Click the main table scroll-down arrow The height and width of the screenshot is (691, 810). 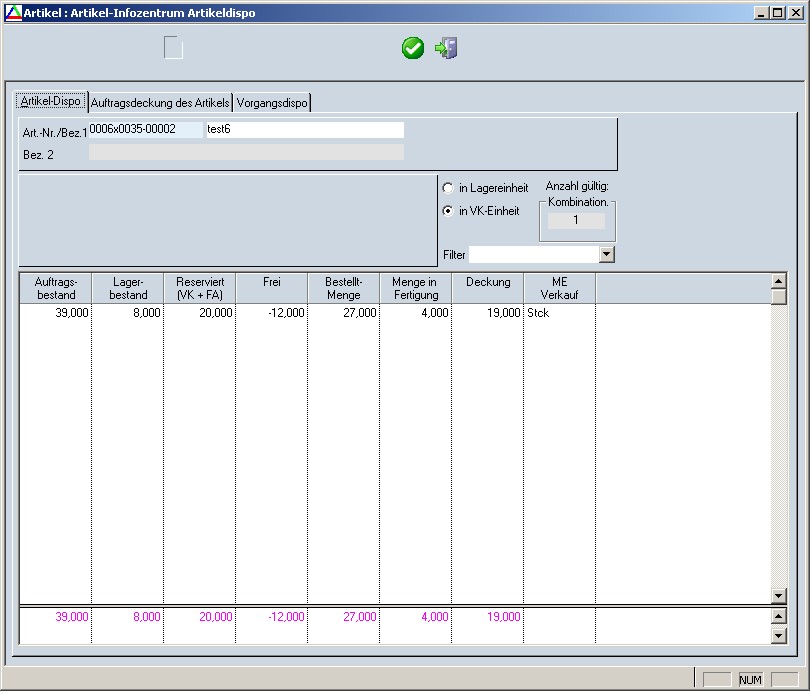click(x=780, y=596)
